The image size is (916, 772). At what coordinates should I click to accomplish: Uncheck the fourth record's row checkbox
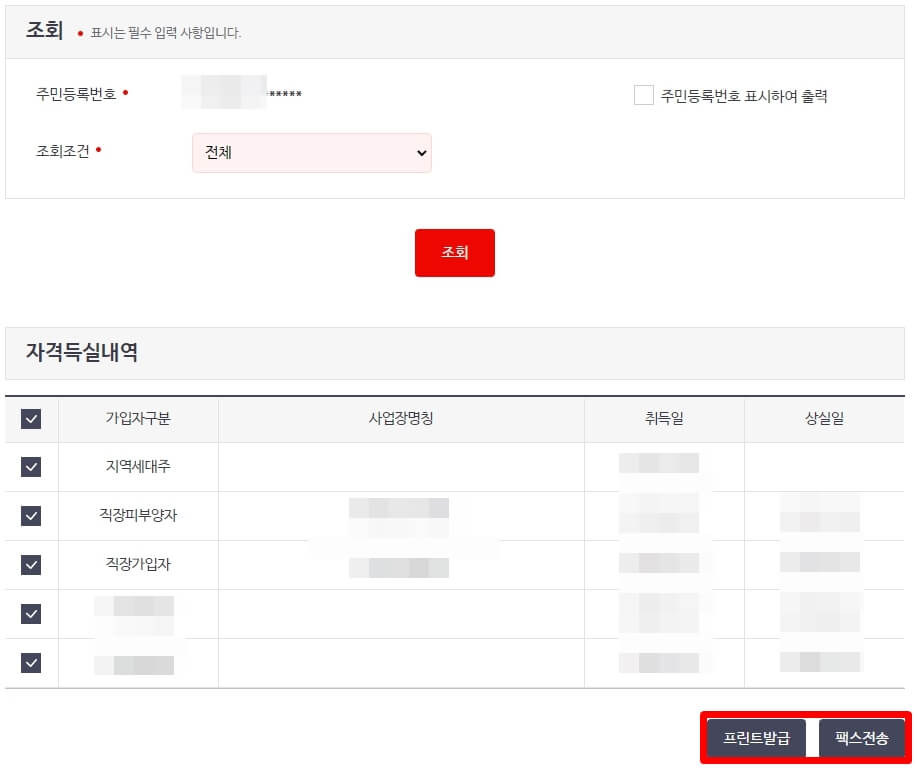pos(31,614)
